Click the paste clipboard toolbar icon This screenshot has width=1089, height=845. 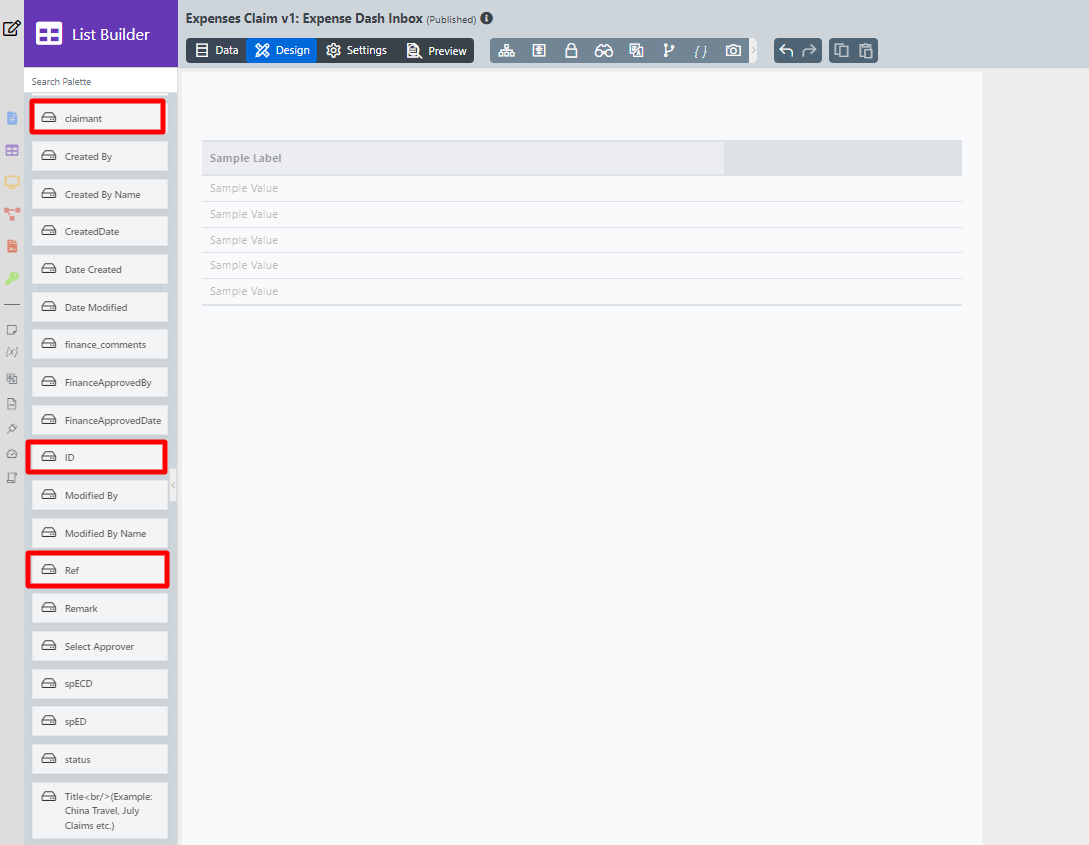[865, 51]
